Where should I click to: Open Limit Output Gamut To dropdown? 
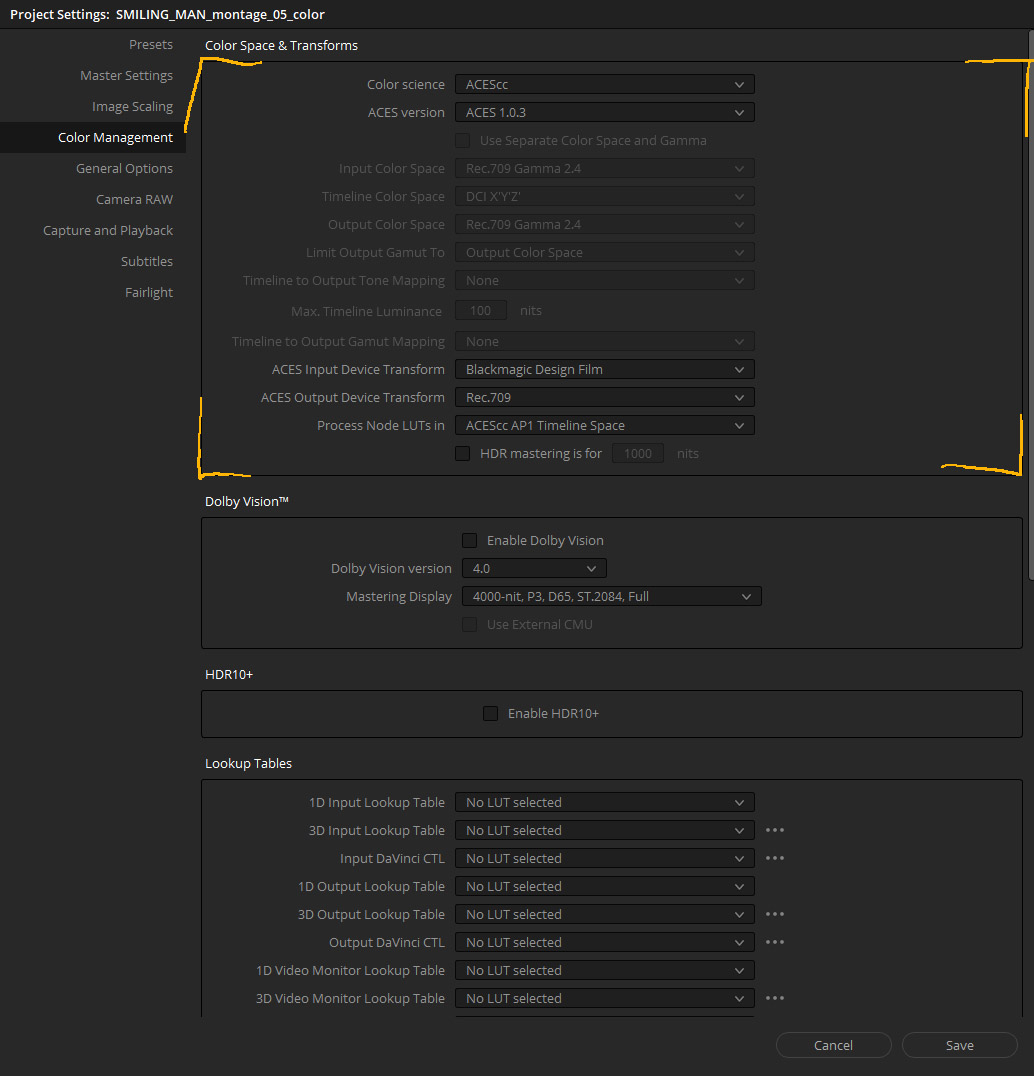click(604, 253)
